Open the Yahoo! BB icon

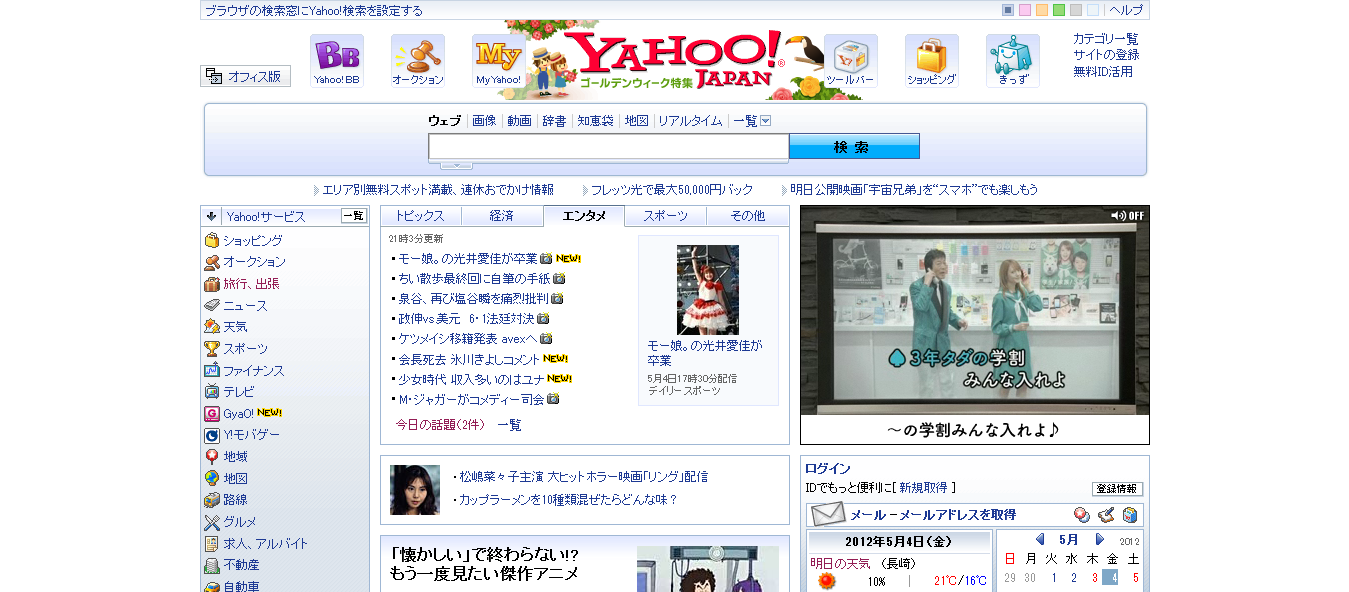337,61
